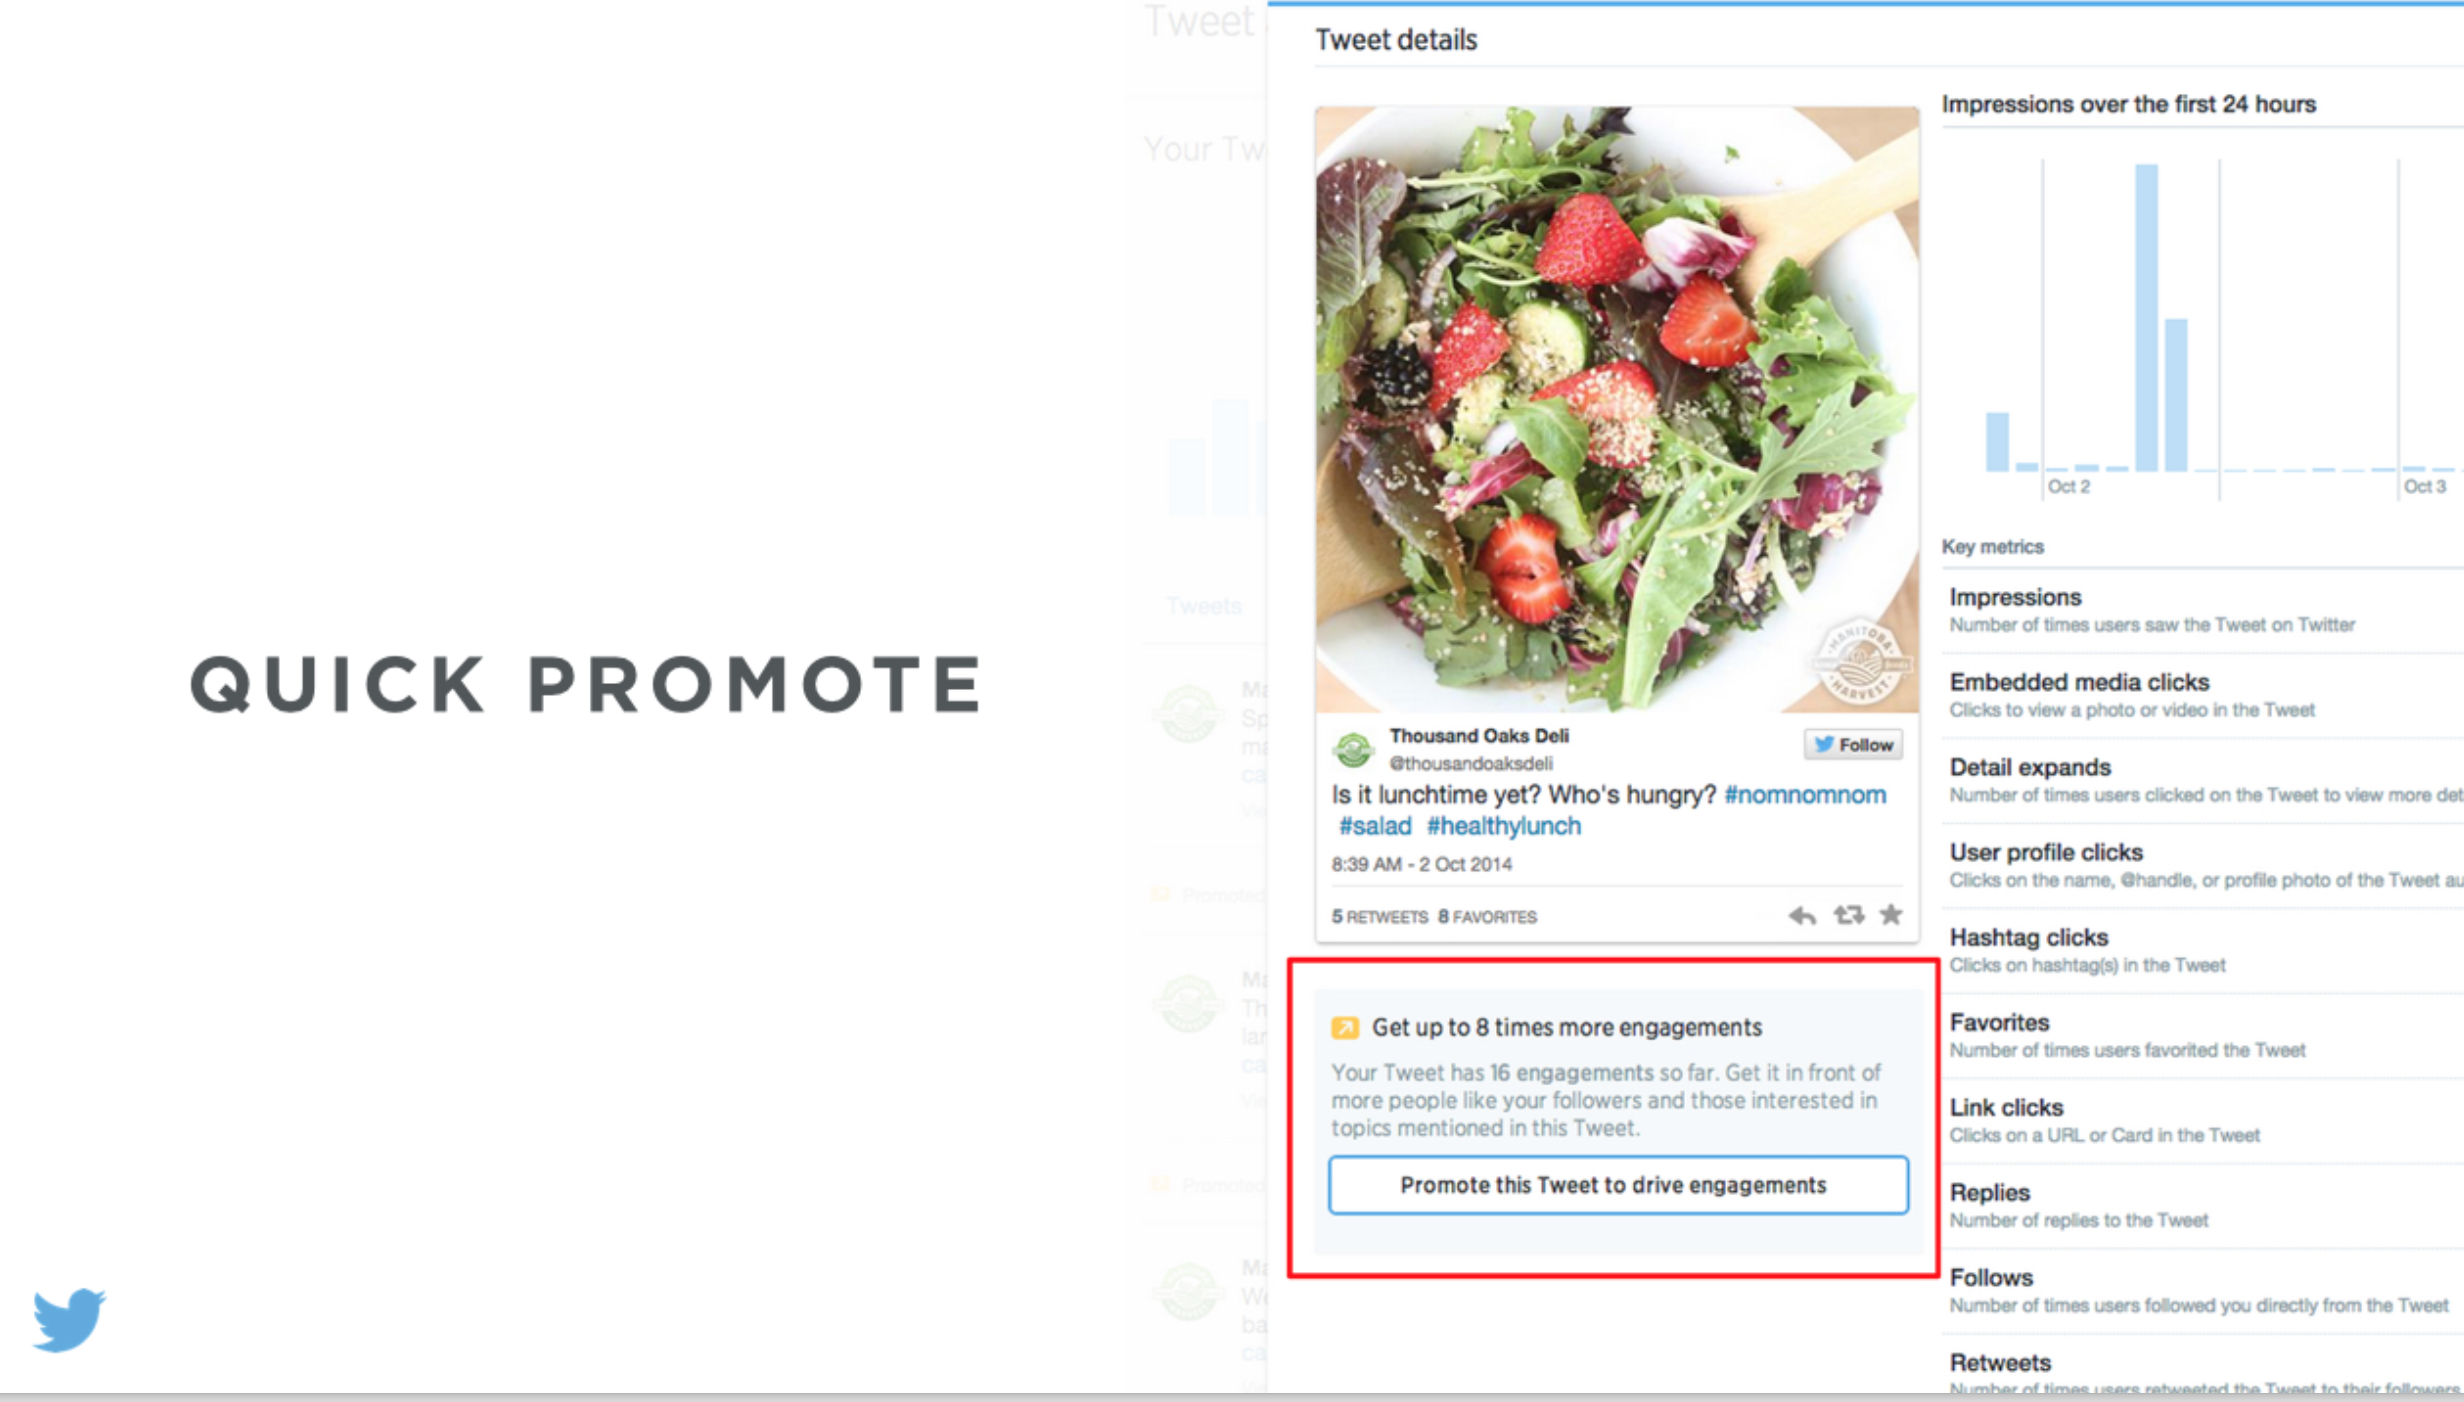Open the @thousandoaksdeli handle
2464x1402 pixels.
[x=1471, y=763]
